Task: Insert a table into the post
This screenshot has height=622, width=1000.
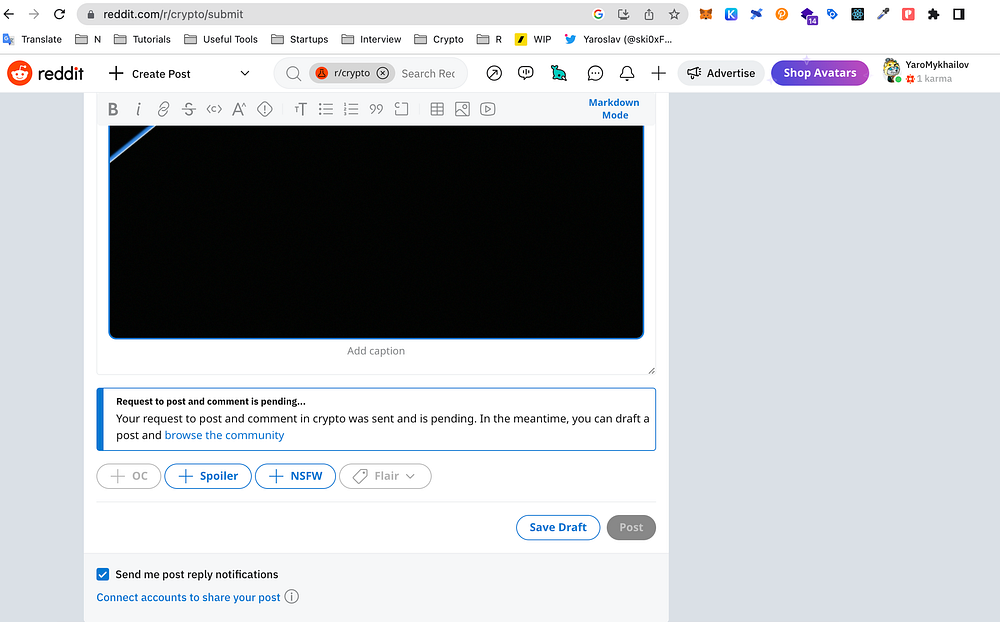Action: (437, 109)
